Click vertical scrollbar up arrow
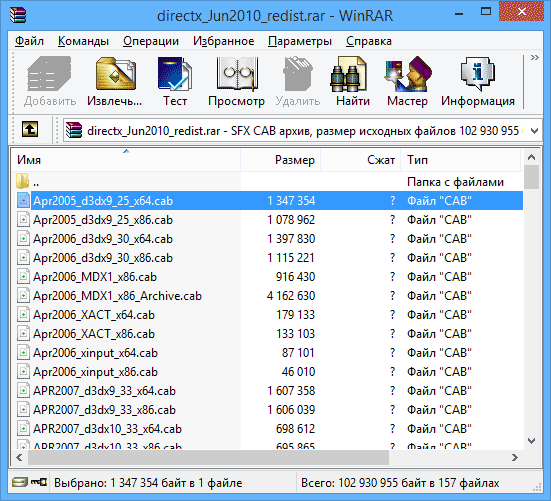551x501 pixels. [531, 157]
